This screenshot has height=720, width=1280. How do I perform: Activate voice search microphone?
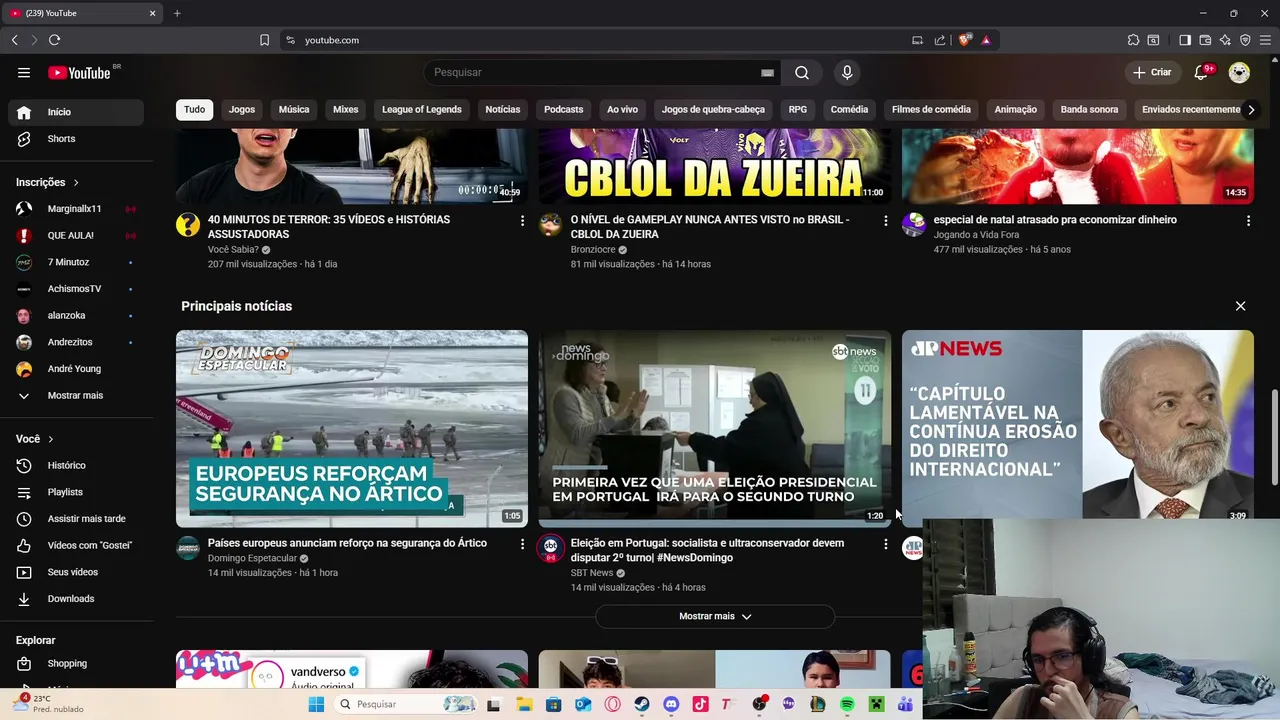tap(847, 72)
